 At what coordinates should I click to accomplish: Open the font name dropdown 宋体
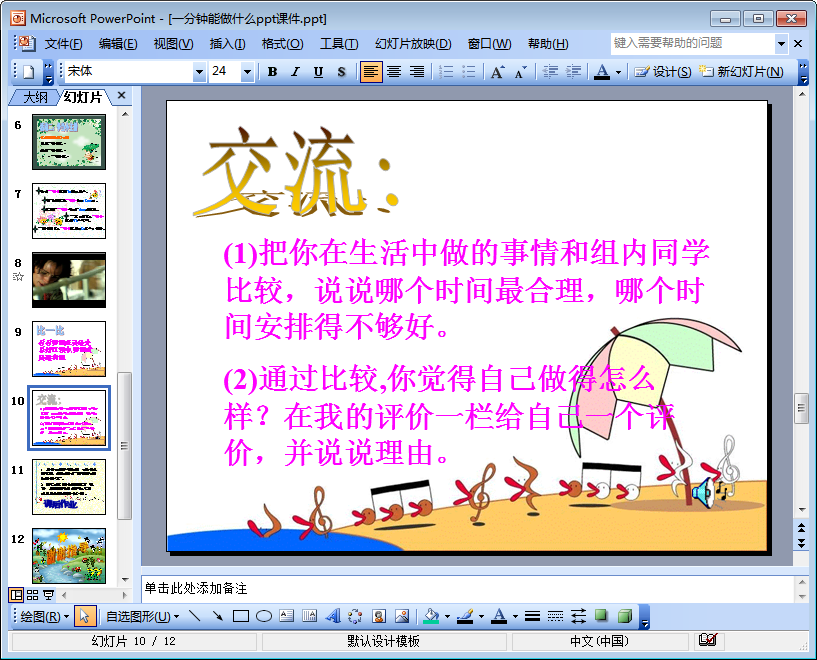(199, 72)
